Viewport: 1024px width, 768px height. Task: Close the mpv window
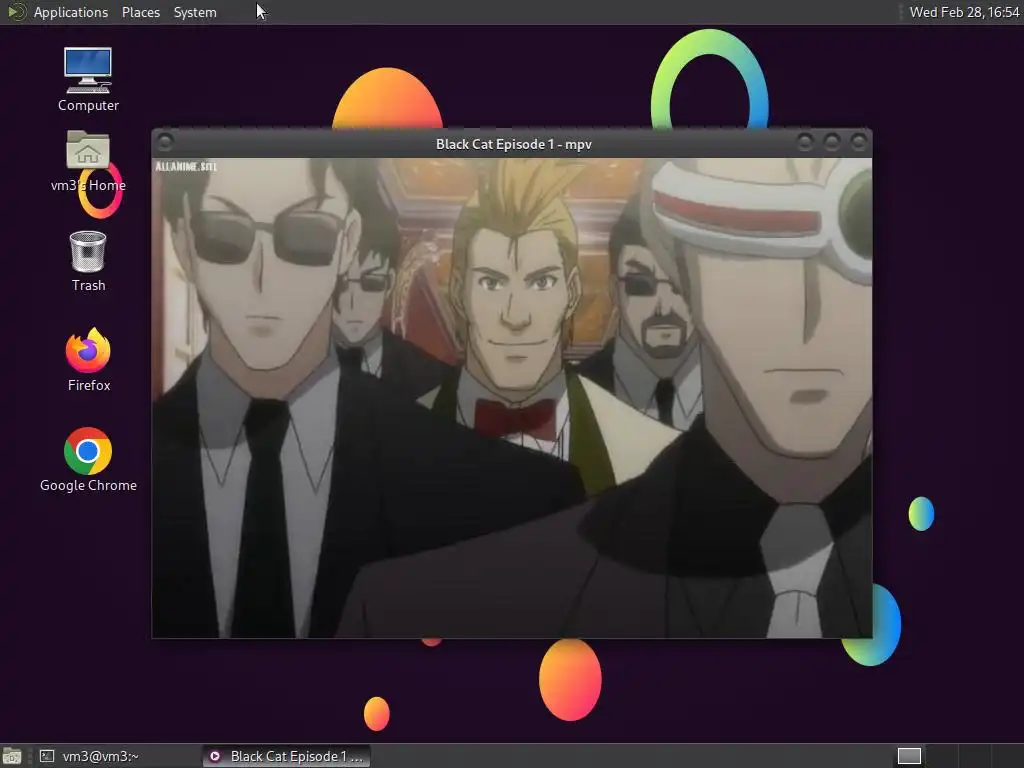pos(858,142)
